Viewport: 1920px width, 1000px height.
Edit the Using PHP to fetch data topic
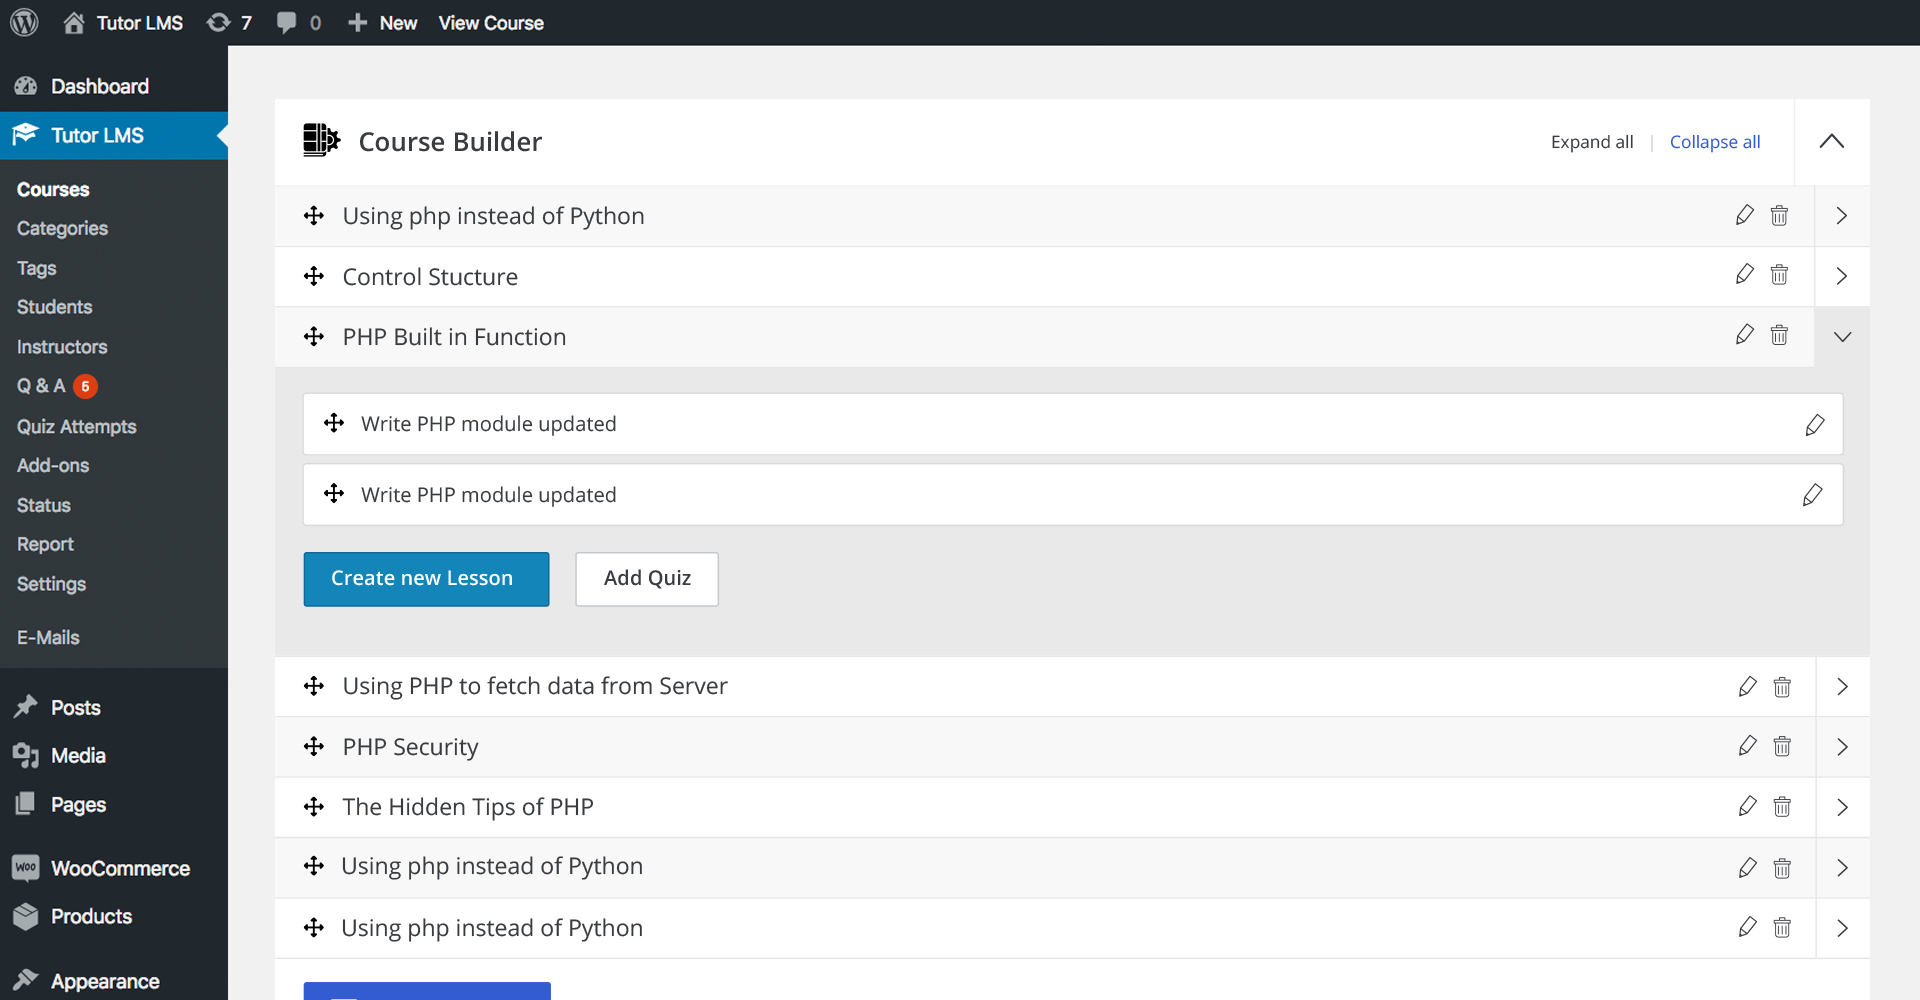click(x=1747, y=687)
